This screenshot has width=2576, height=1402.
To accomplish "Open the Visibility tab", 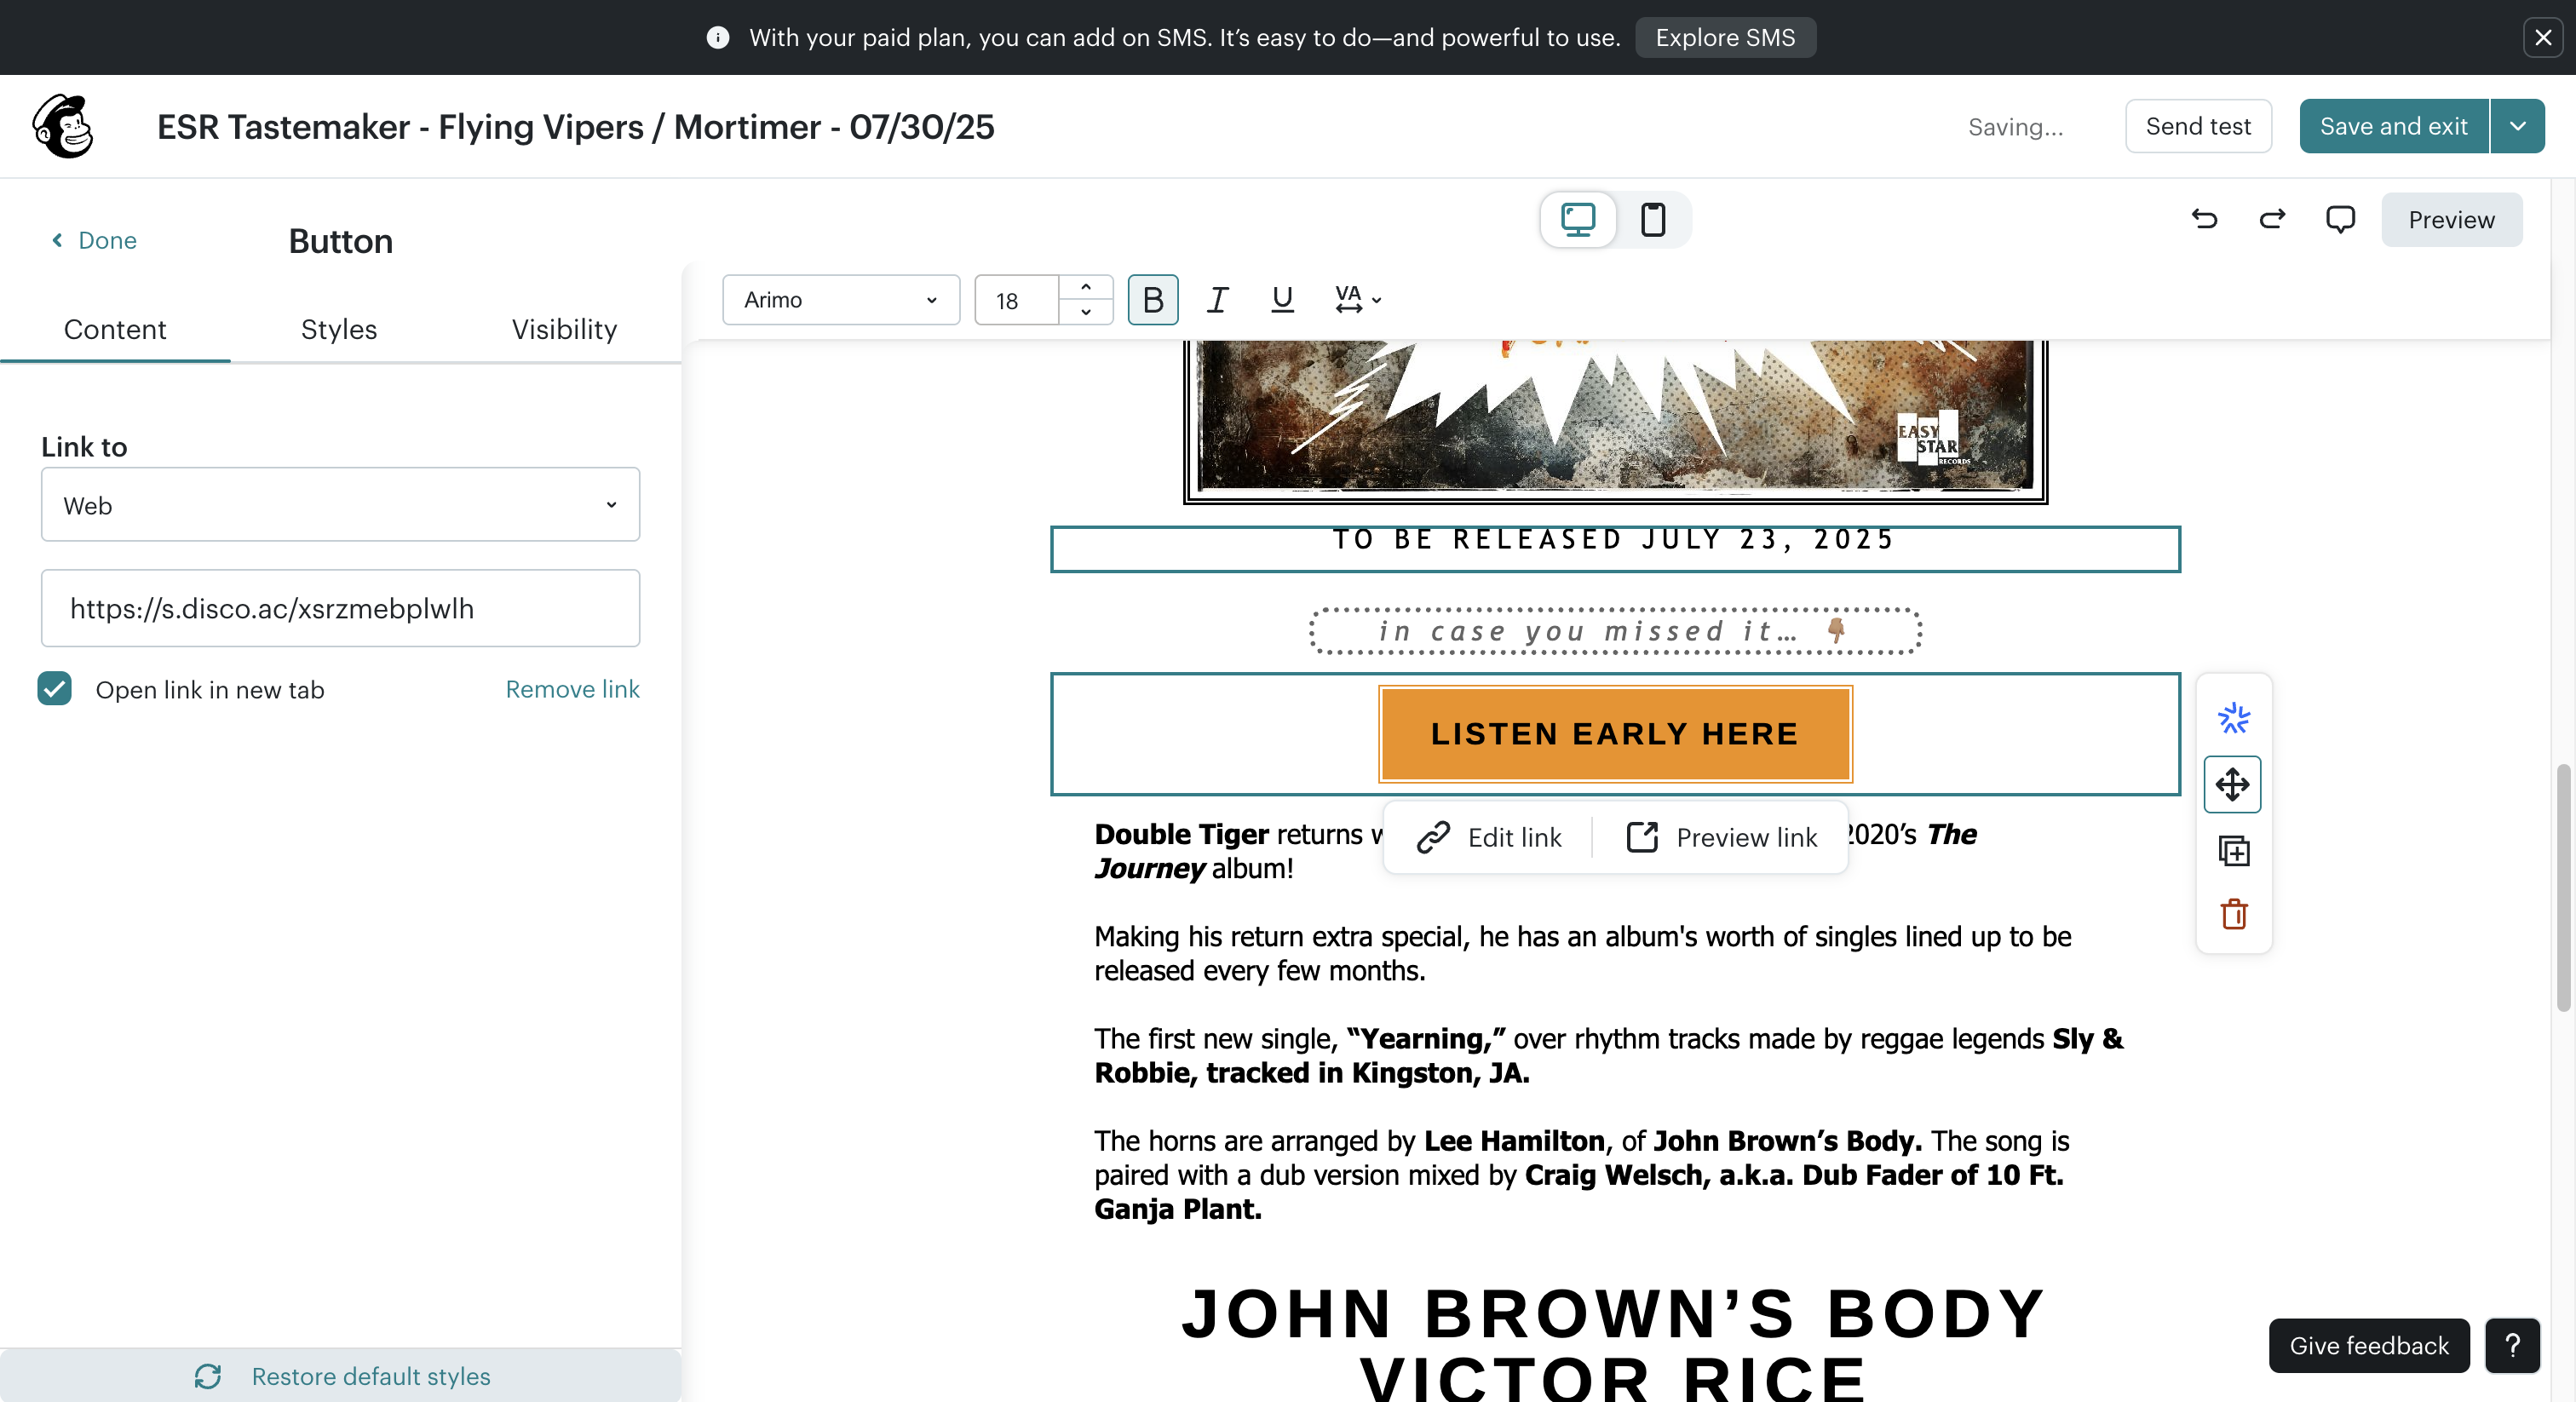I will coord(564,329).
